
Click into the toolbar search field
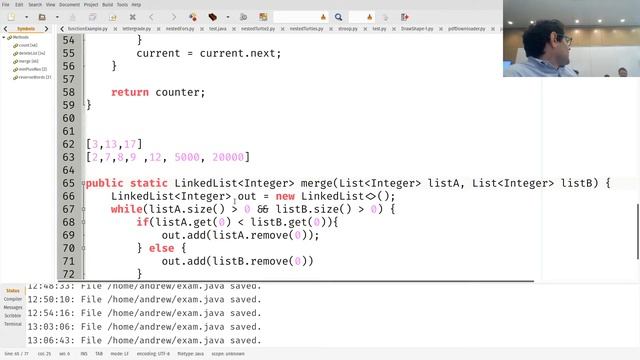coord(297,17)
